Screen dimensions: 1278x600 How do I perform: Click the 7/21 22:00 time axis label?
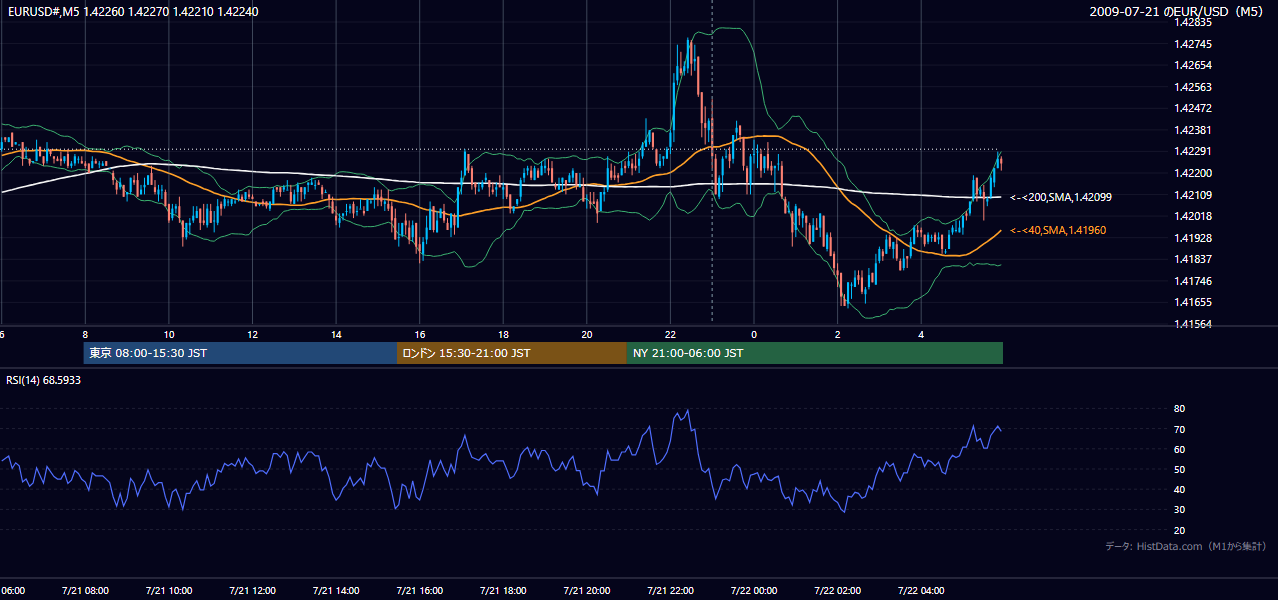tap(670, 591)
